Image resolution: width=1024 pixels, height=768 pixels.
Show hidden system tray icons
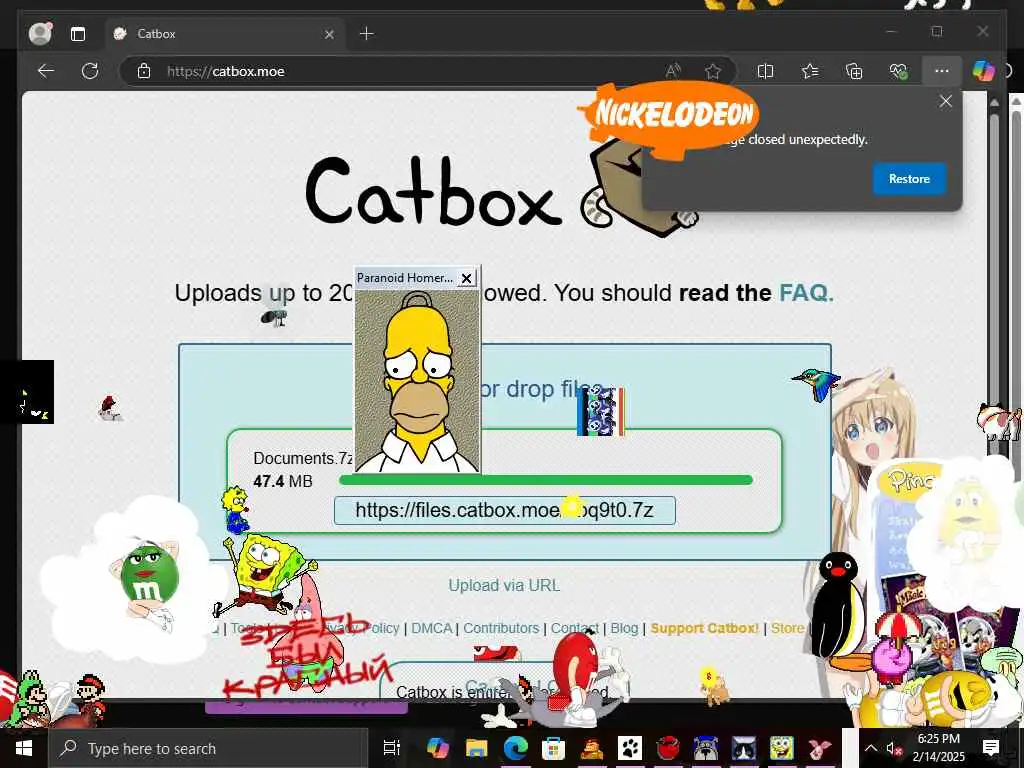871,748
